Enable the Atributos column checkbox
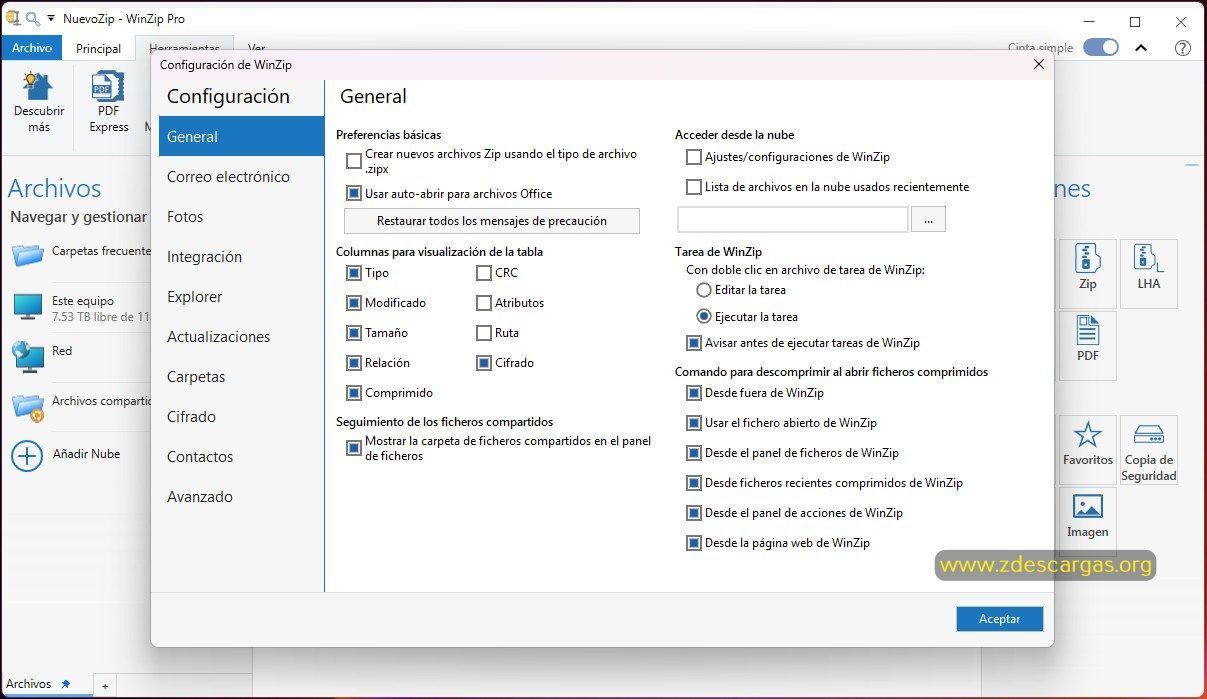 coord(484,303)
